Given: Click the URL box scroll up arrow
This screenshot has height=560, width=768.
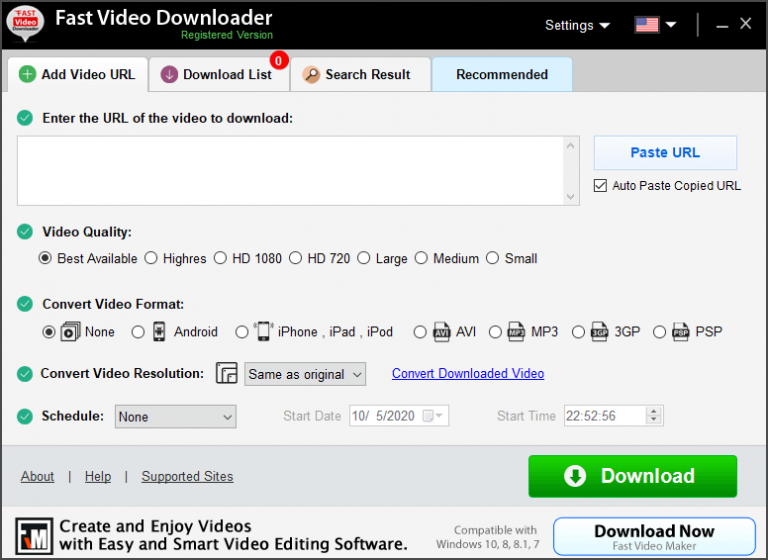Looking at the screenshot, I should [570, 146].
